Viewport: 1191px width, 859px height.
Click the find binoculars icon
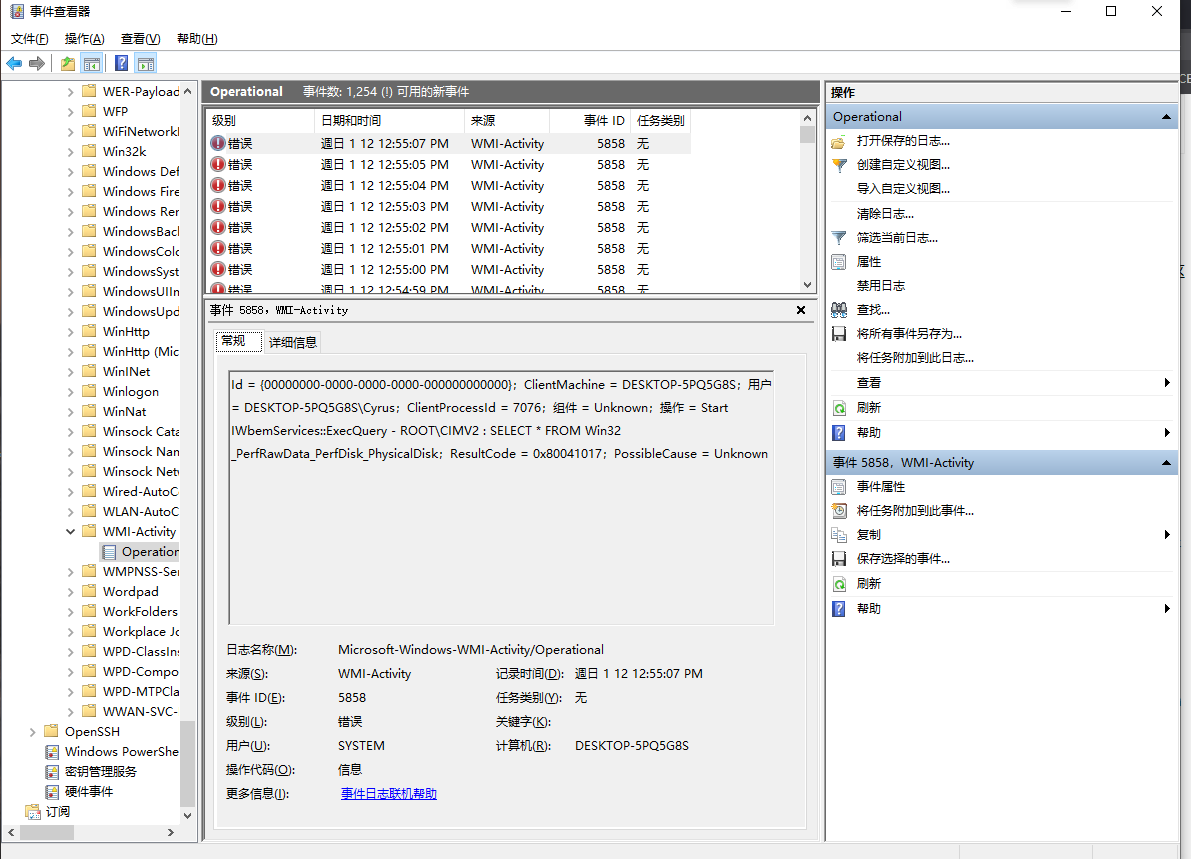pyautogui.click(x=839, y=310)
